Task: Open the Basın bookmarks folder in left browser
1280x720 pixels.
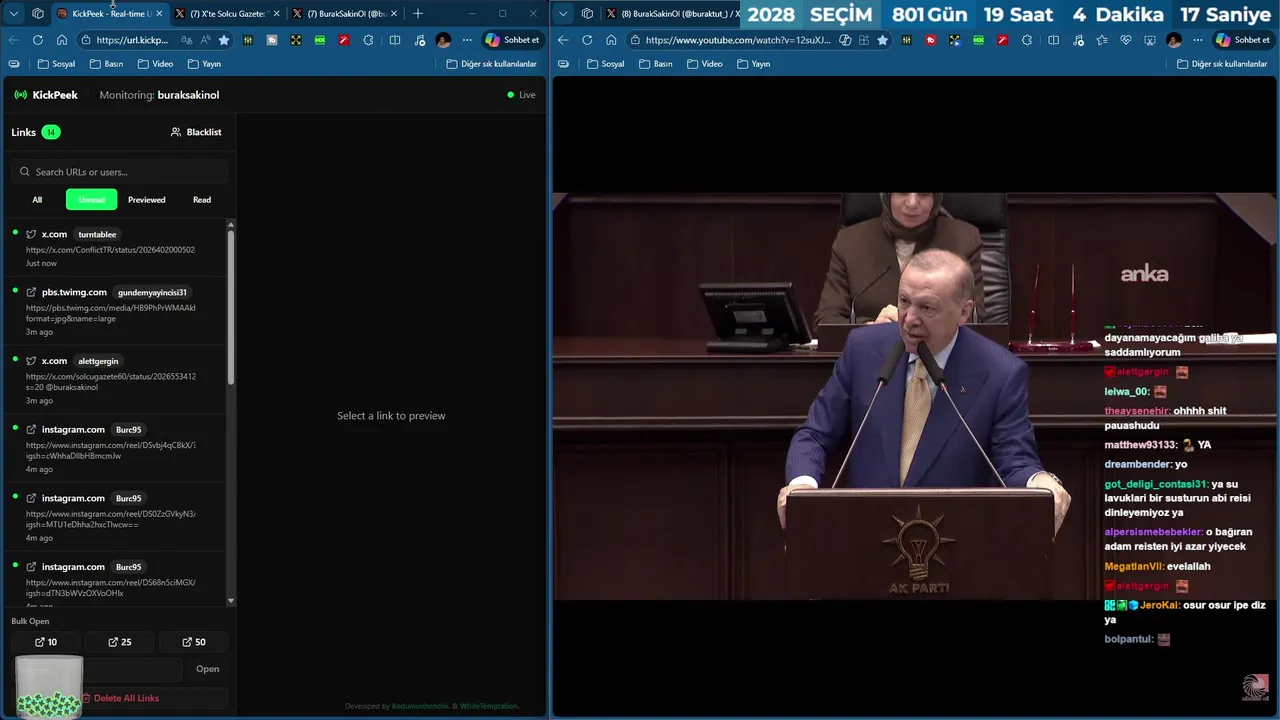Action: (x=106, y=64)
